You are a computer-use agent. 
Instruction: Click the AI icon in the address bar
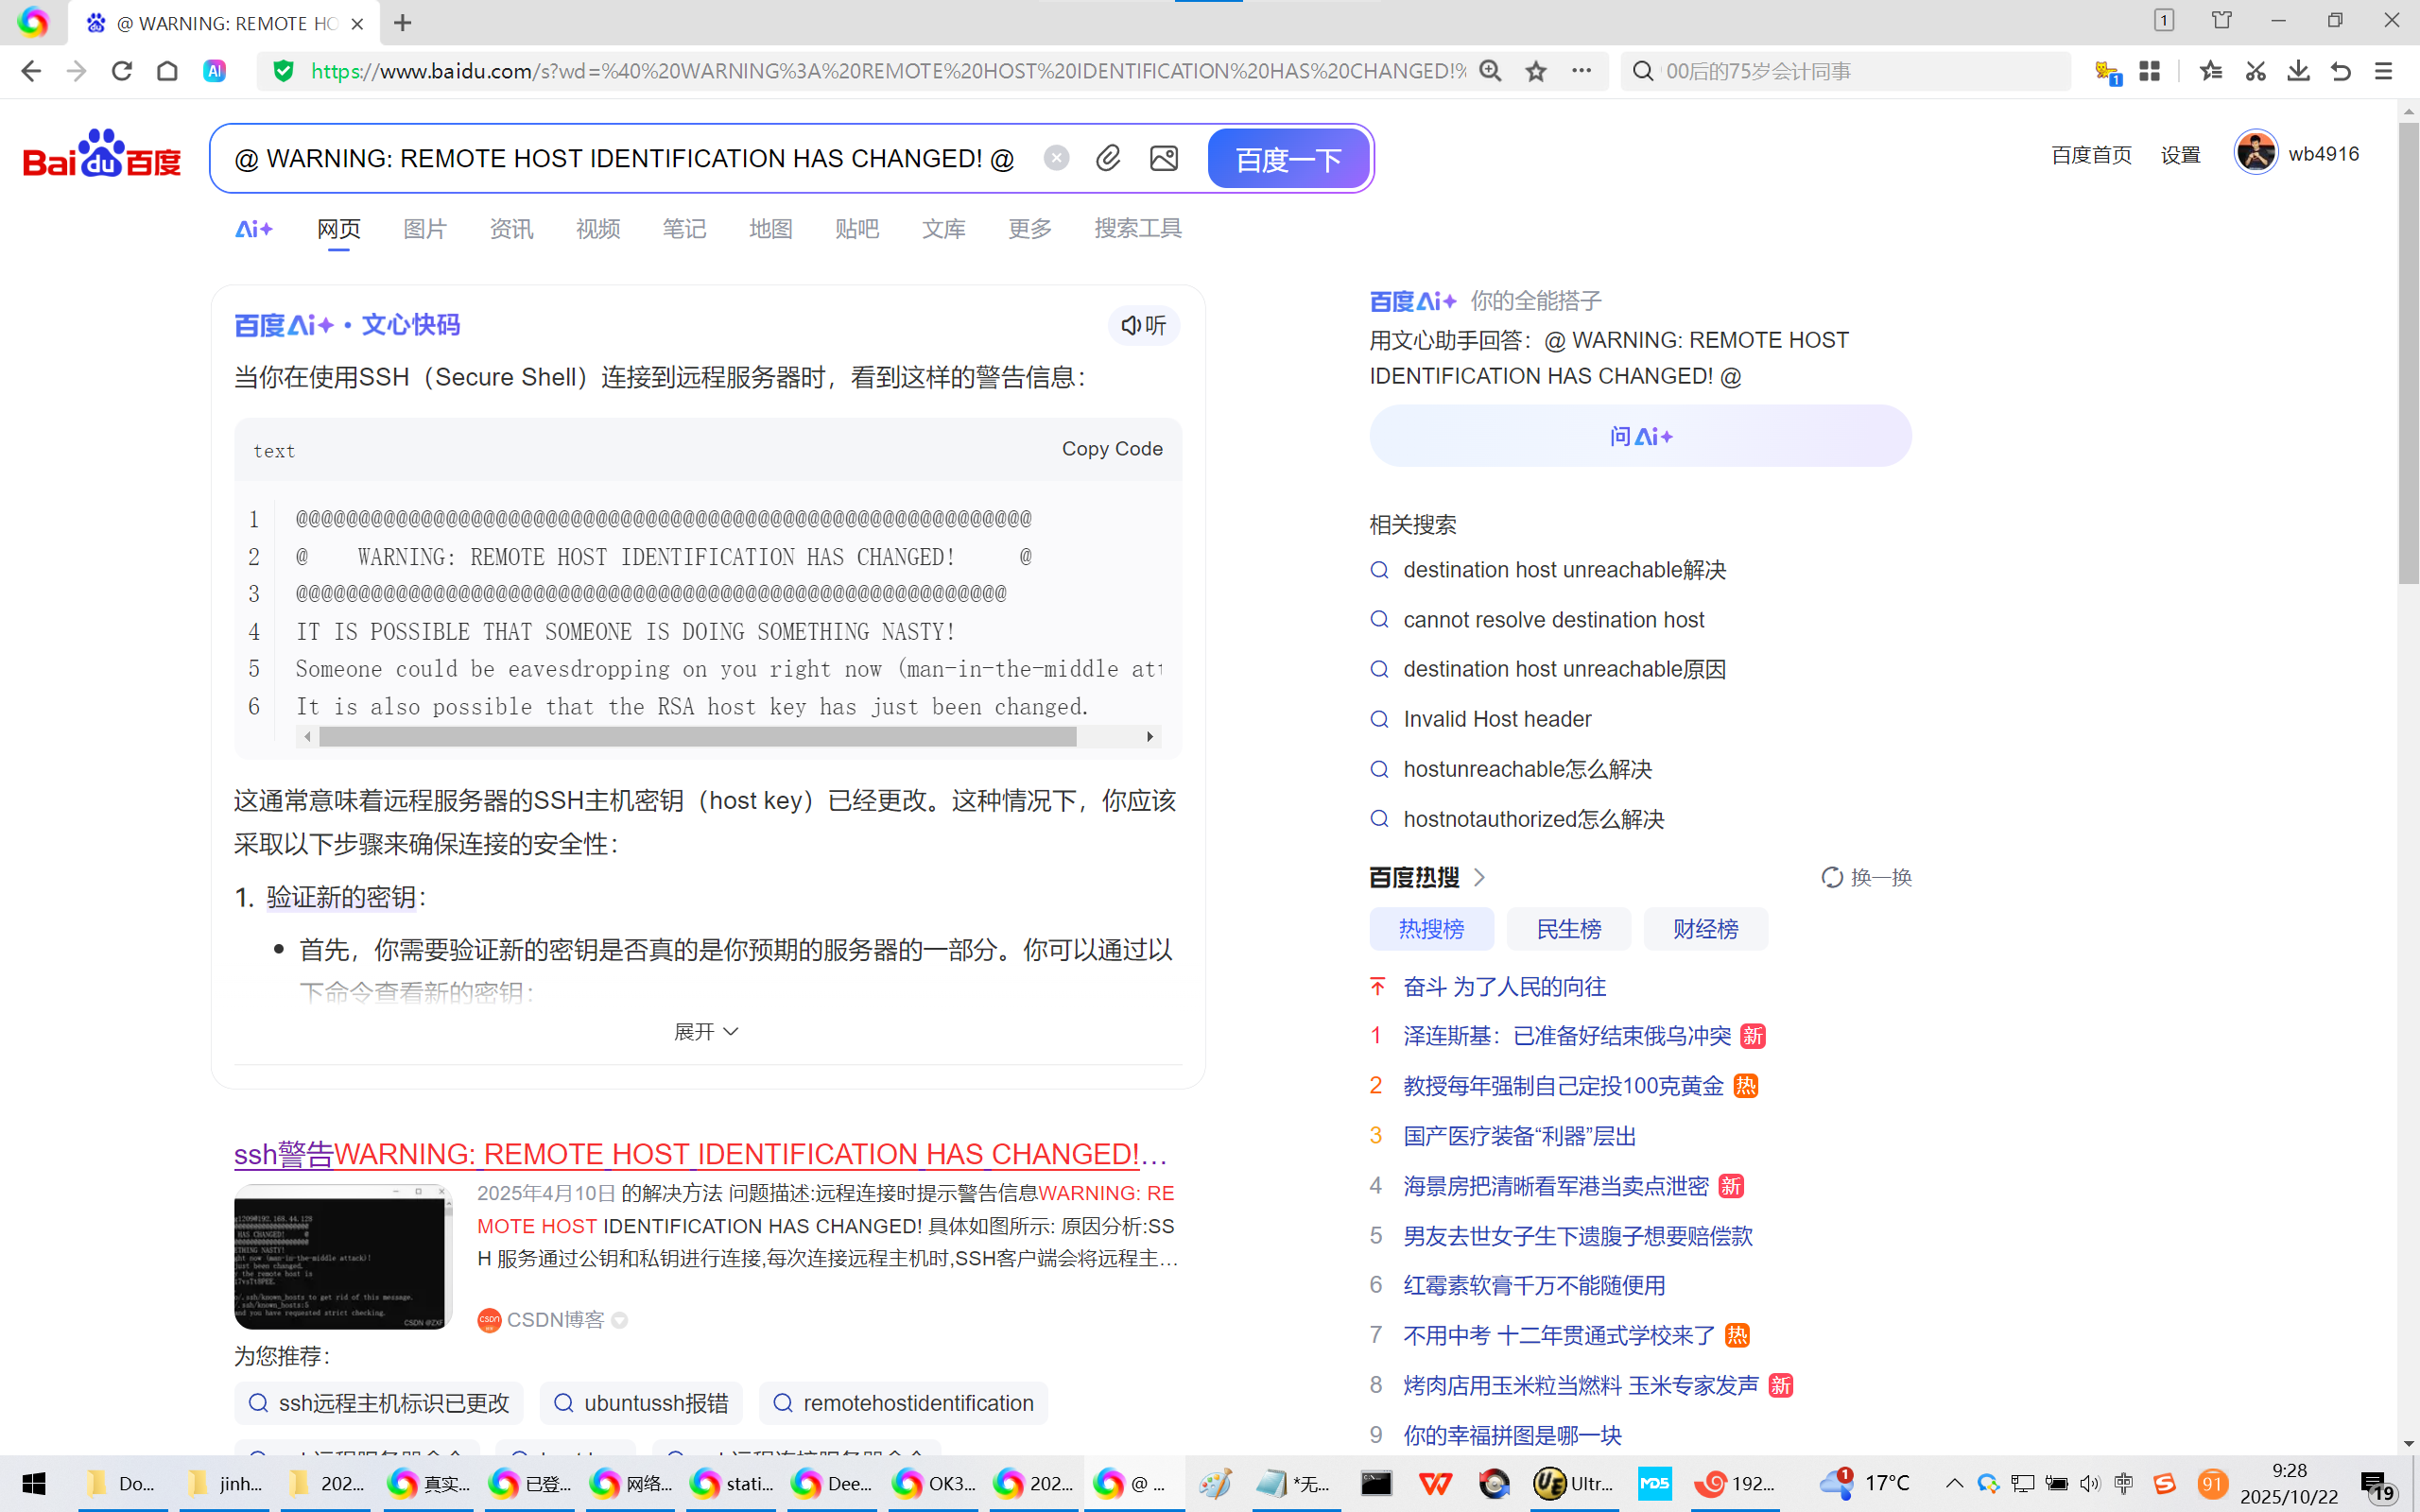(213, 71)
